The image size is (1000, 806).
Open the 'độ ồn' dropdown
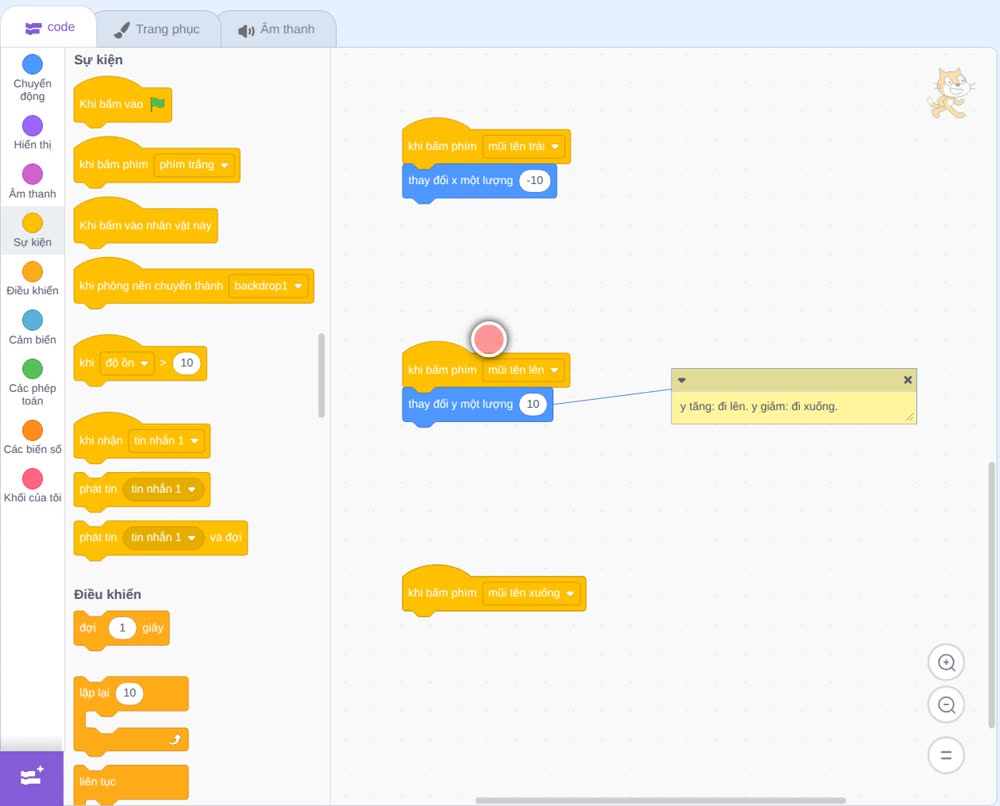(127, 363)
